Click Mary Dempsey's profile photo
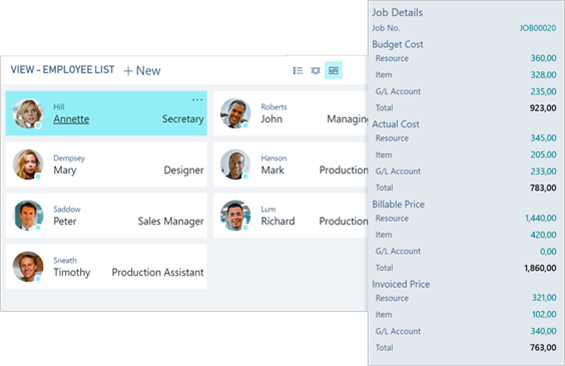This screenshot has height=366, width=565. click(27, 164)
